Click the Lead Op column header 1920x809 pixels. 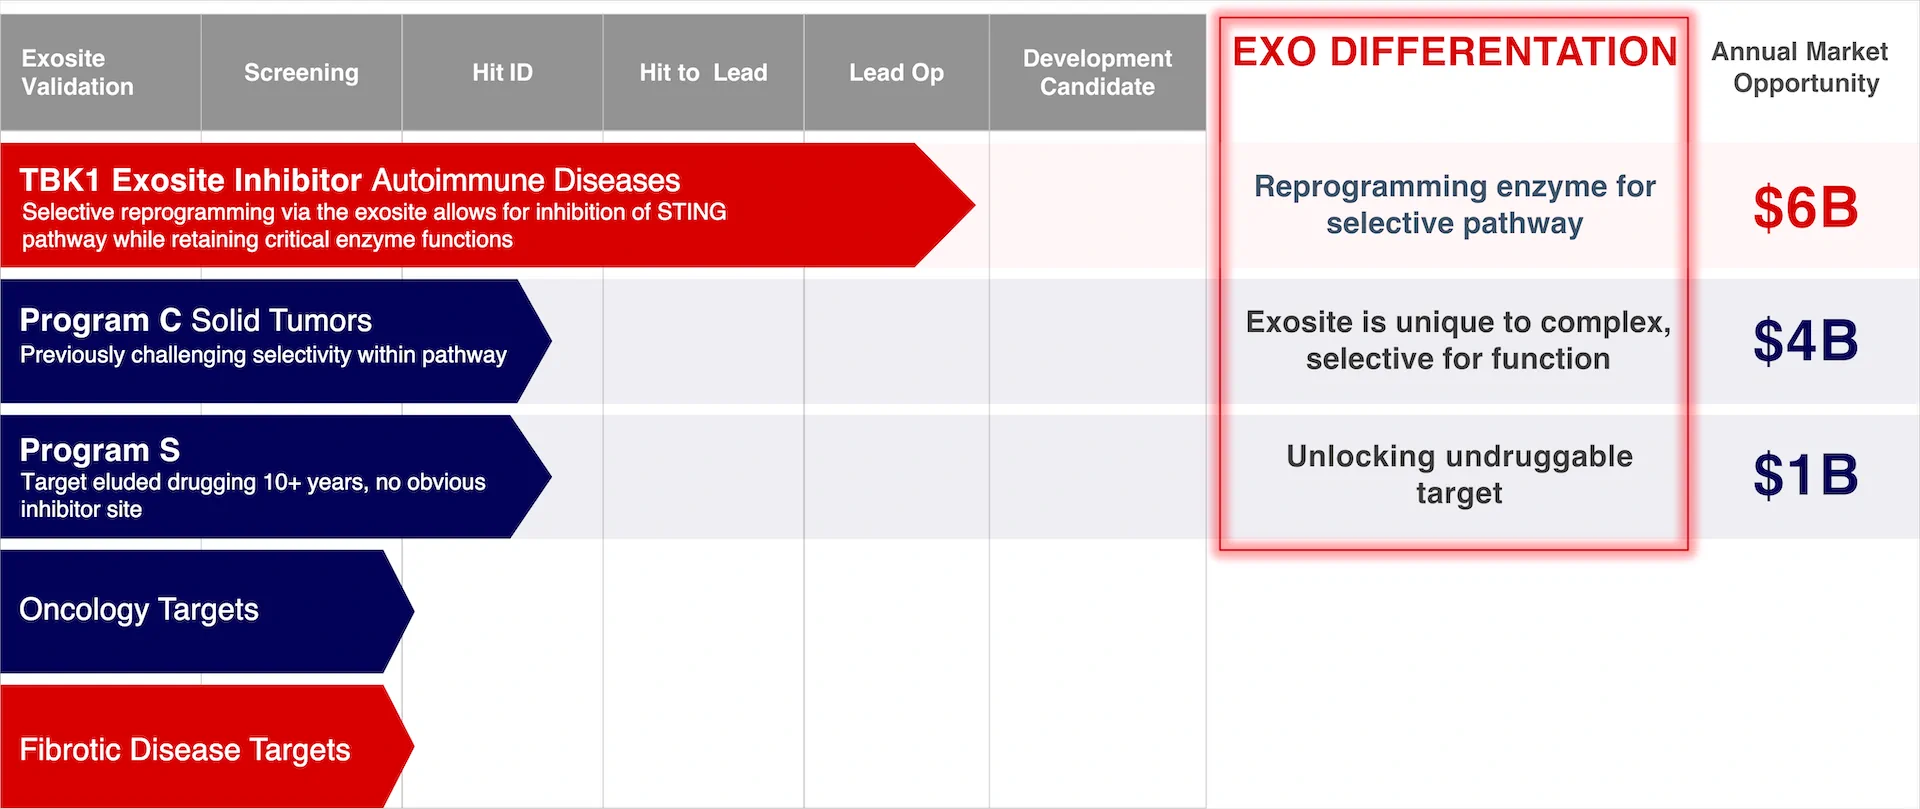[x=896, y=72]
